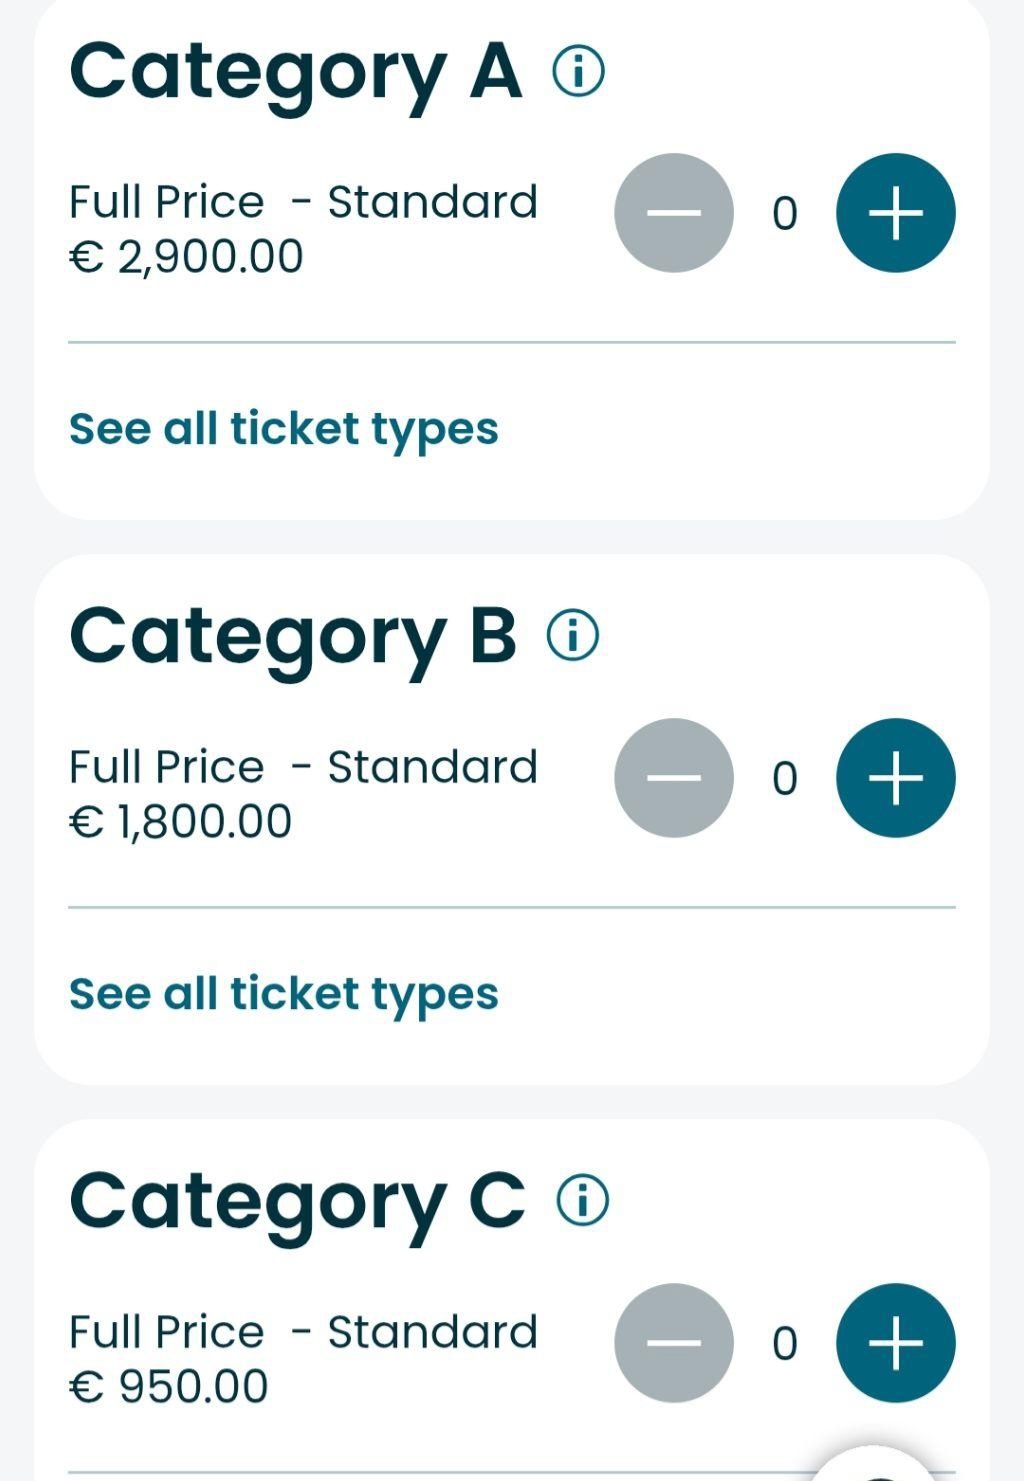
Task: Open the Category B info icon
Action: pos(573,635)
